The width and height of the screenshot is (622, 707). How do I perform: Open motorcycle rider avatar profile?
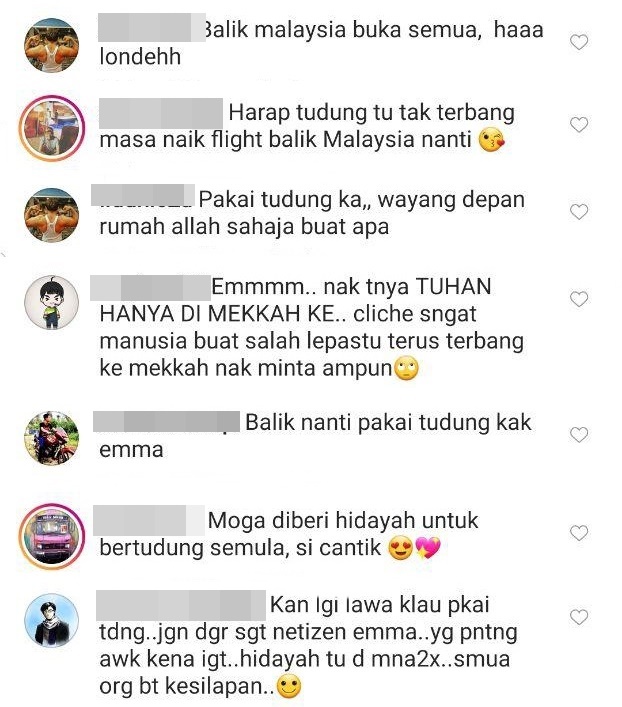pyautogui.click(x=51, y=438)
